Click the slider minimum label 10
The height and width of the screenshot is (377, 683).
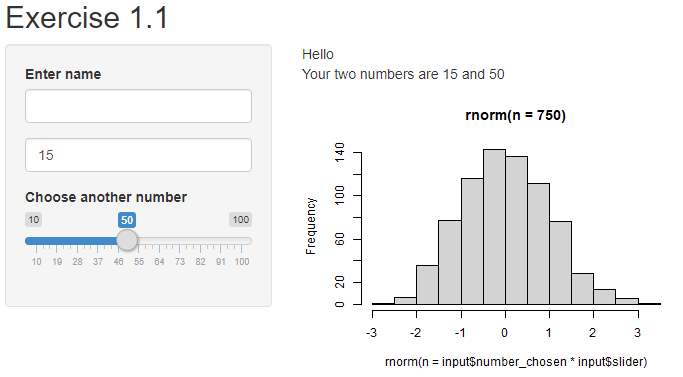tap(34, 219)
